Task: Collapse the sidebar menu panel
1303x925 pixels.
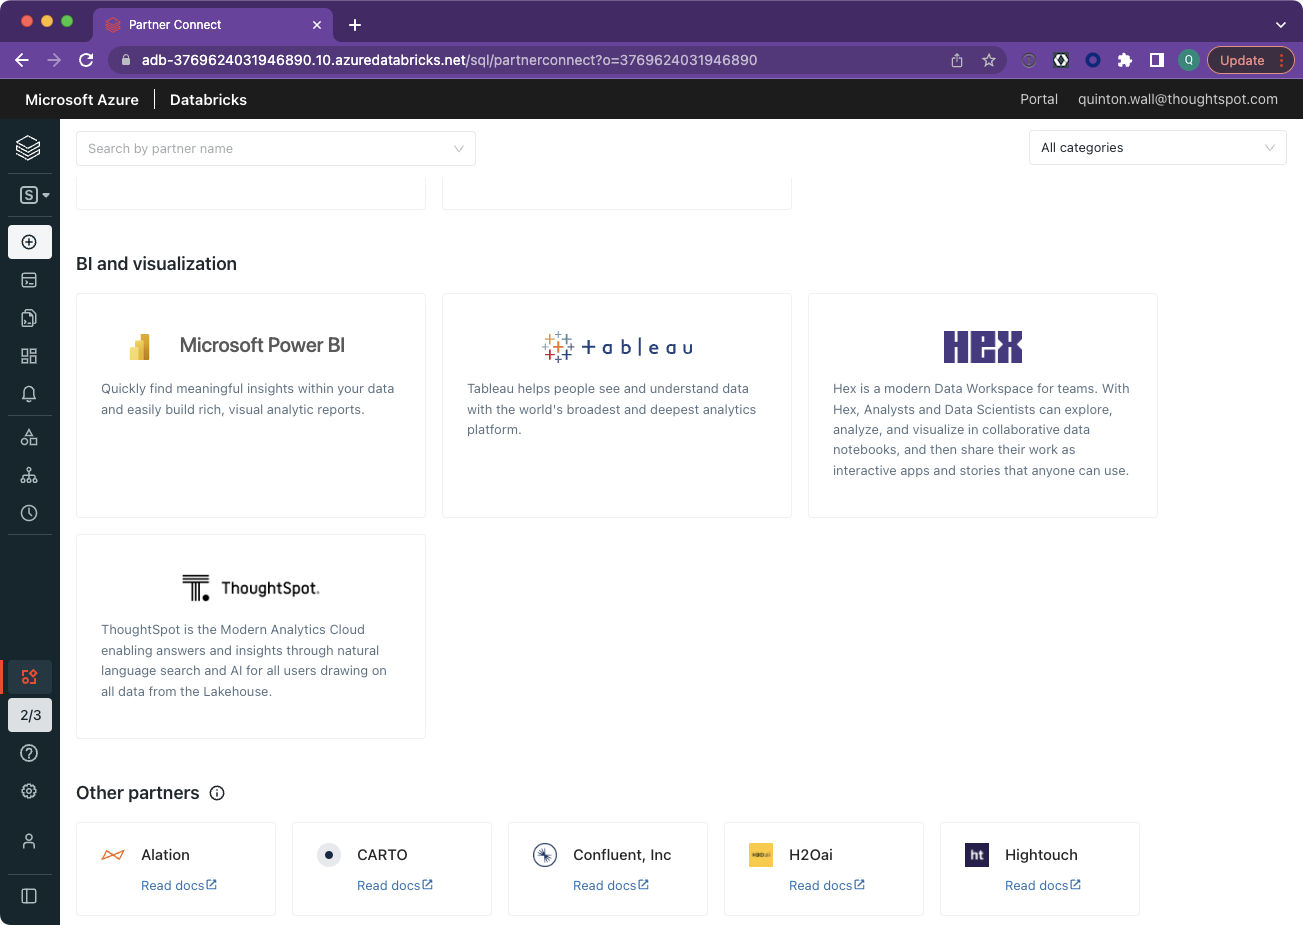Action: [29, 896]
